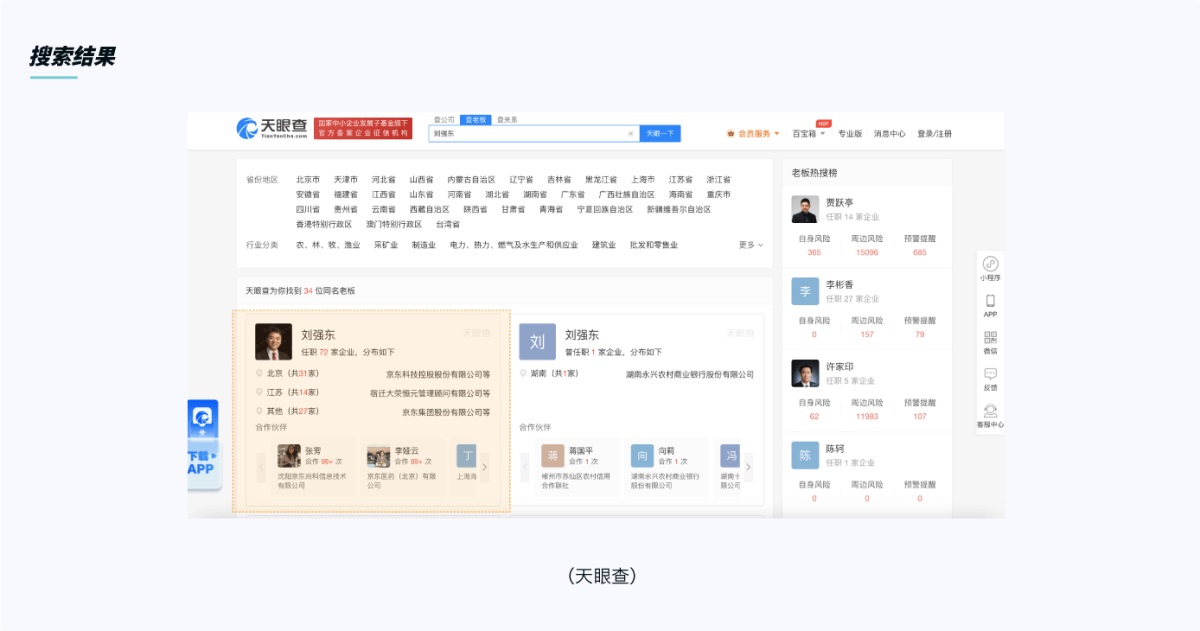Open 京东集团股份有限公司等 link
Image resolution: width=1200 pixels, height=631 pixels.
pyautogui.click(x=446, y=411)
